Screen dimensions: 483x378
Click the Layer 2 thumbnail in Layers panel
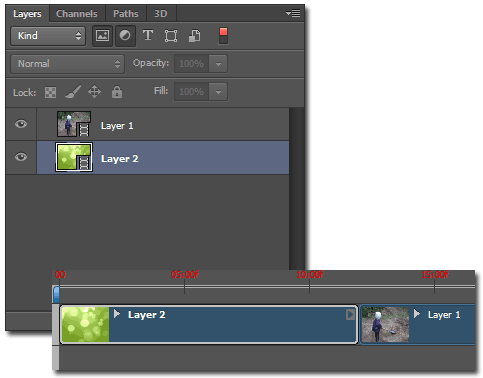click(74, 157)
